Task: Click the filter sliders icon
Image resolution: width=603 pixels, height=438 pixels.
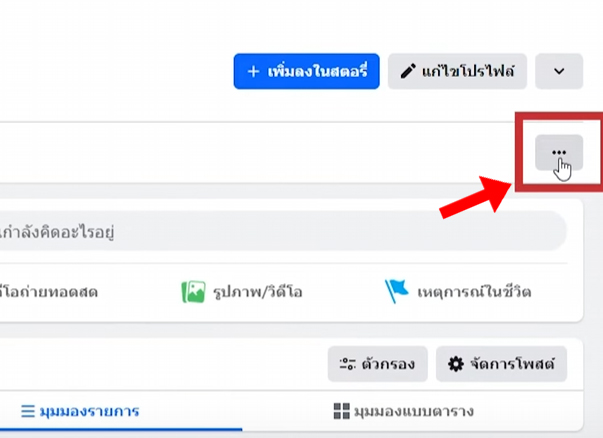Action: tap(347, 364)
